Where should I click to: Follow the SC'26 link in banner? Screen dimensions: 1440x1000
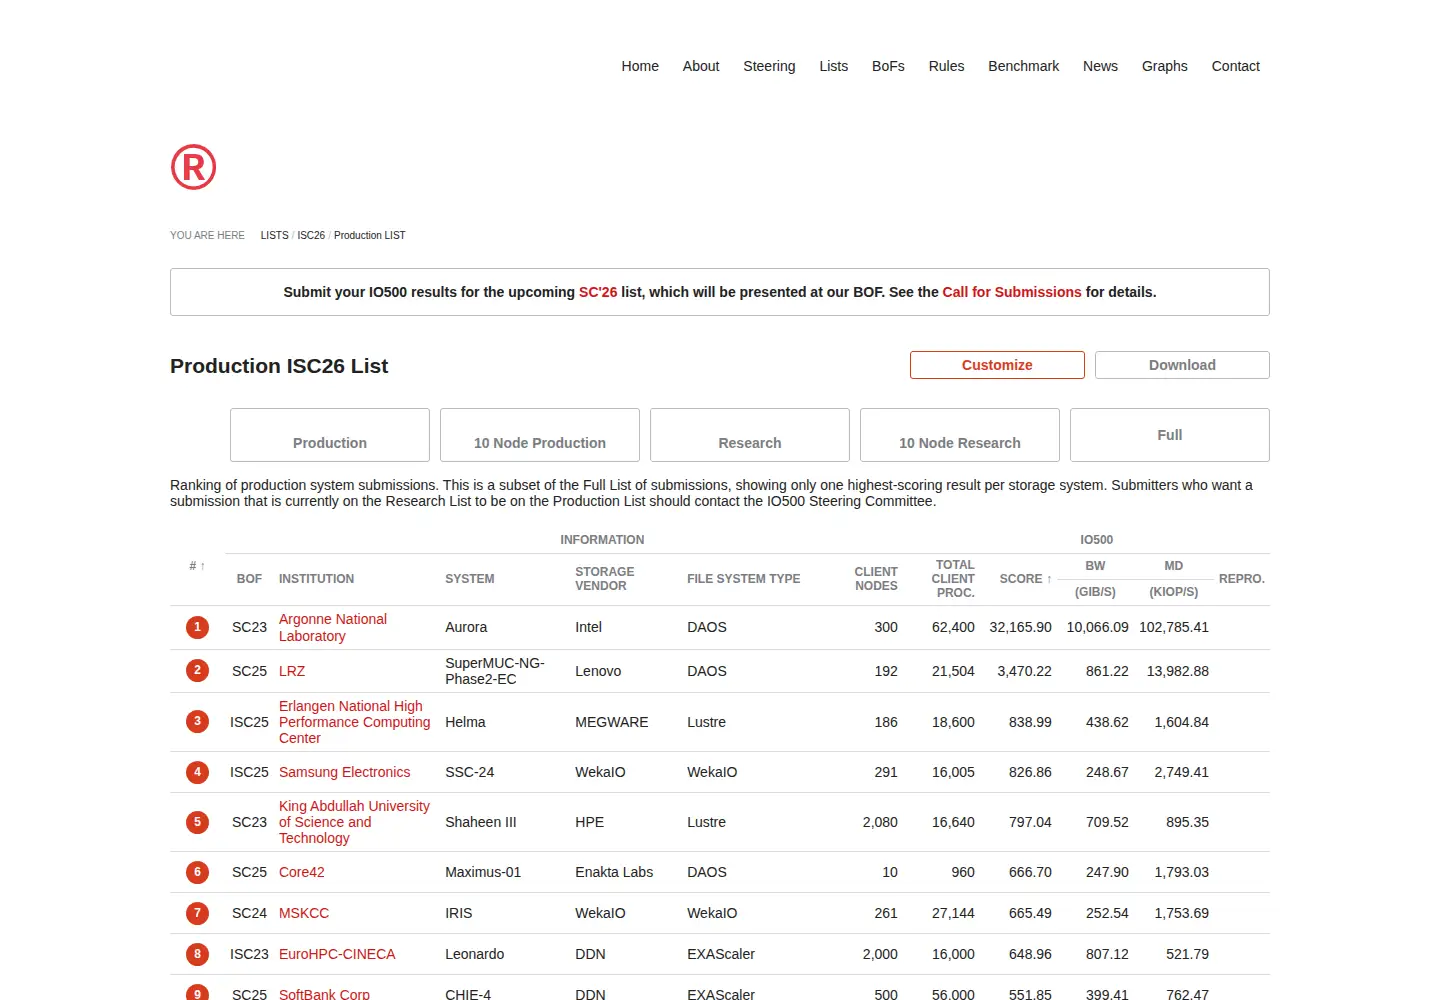point(598,292)
